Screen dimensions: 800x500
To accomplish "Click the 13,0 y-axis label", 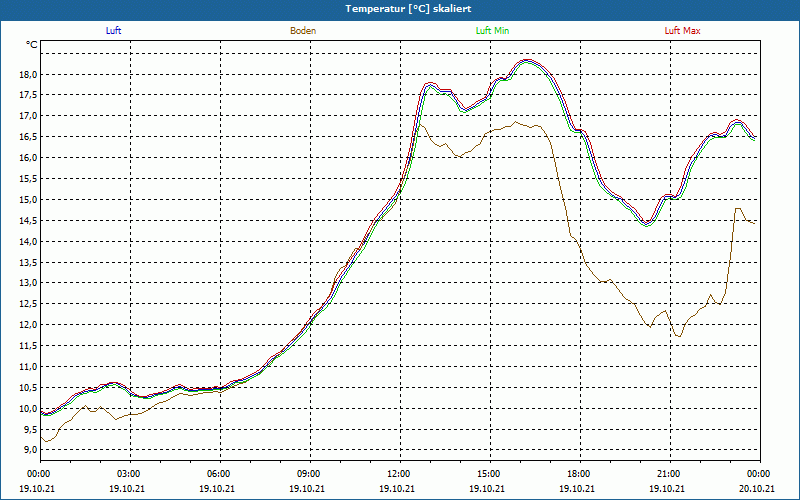I will tap(29, 283).
